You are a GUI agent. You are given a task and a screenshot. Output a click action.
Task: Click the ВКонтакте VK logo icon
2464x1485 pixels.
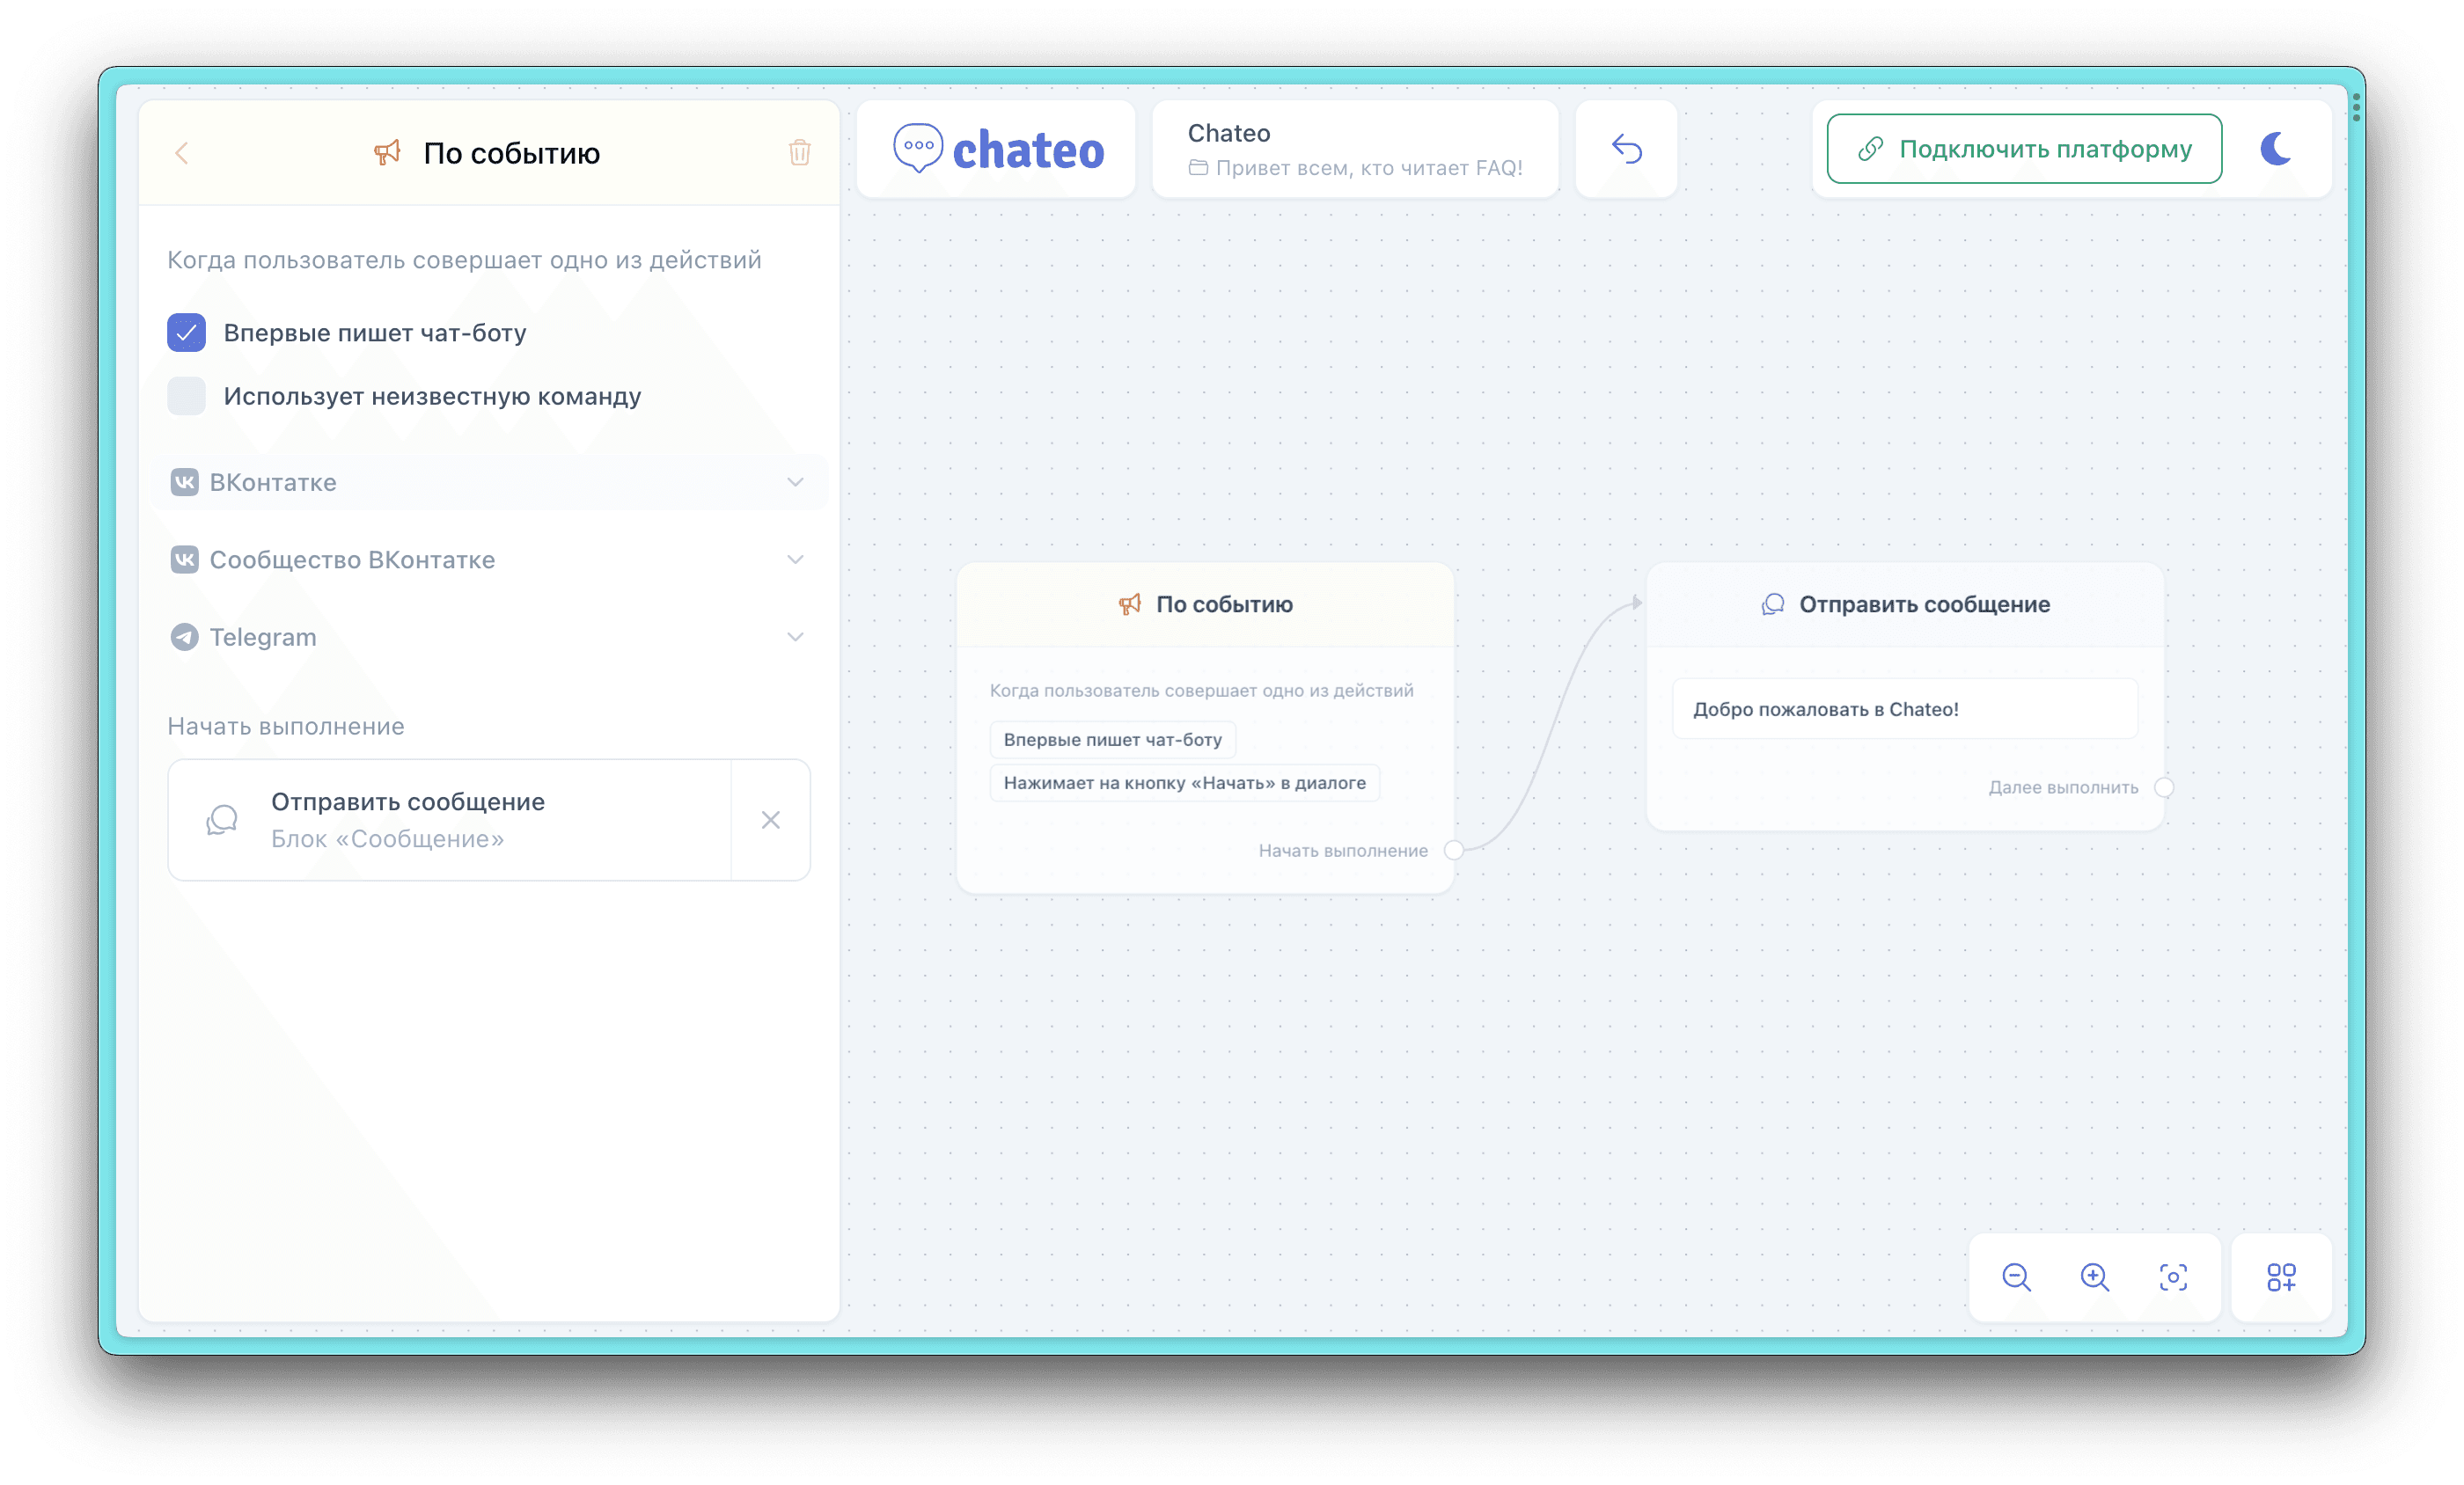point(184,482)
